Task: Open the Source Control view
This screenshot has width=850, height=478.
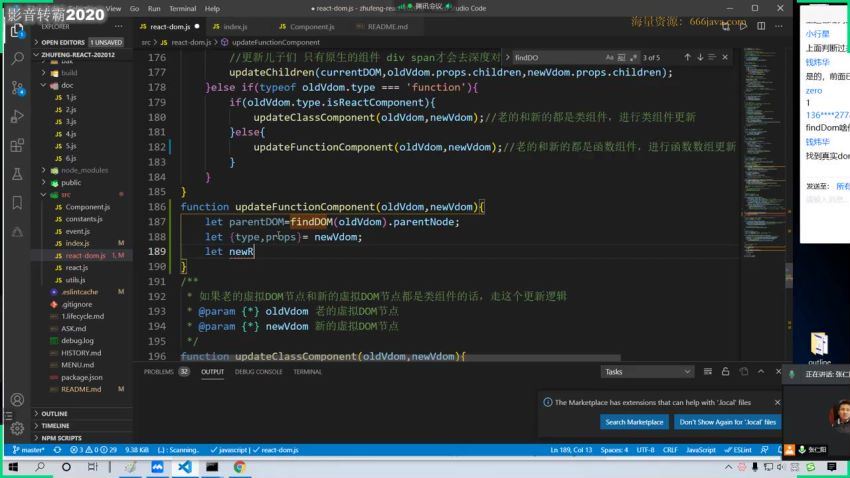Action: (17, 88)
